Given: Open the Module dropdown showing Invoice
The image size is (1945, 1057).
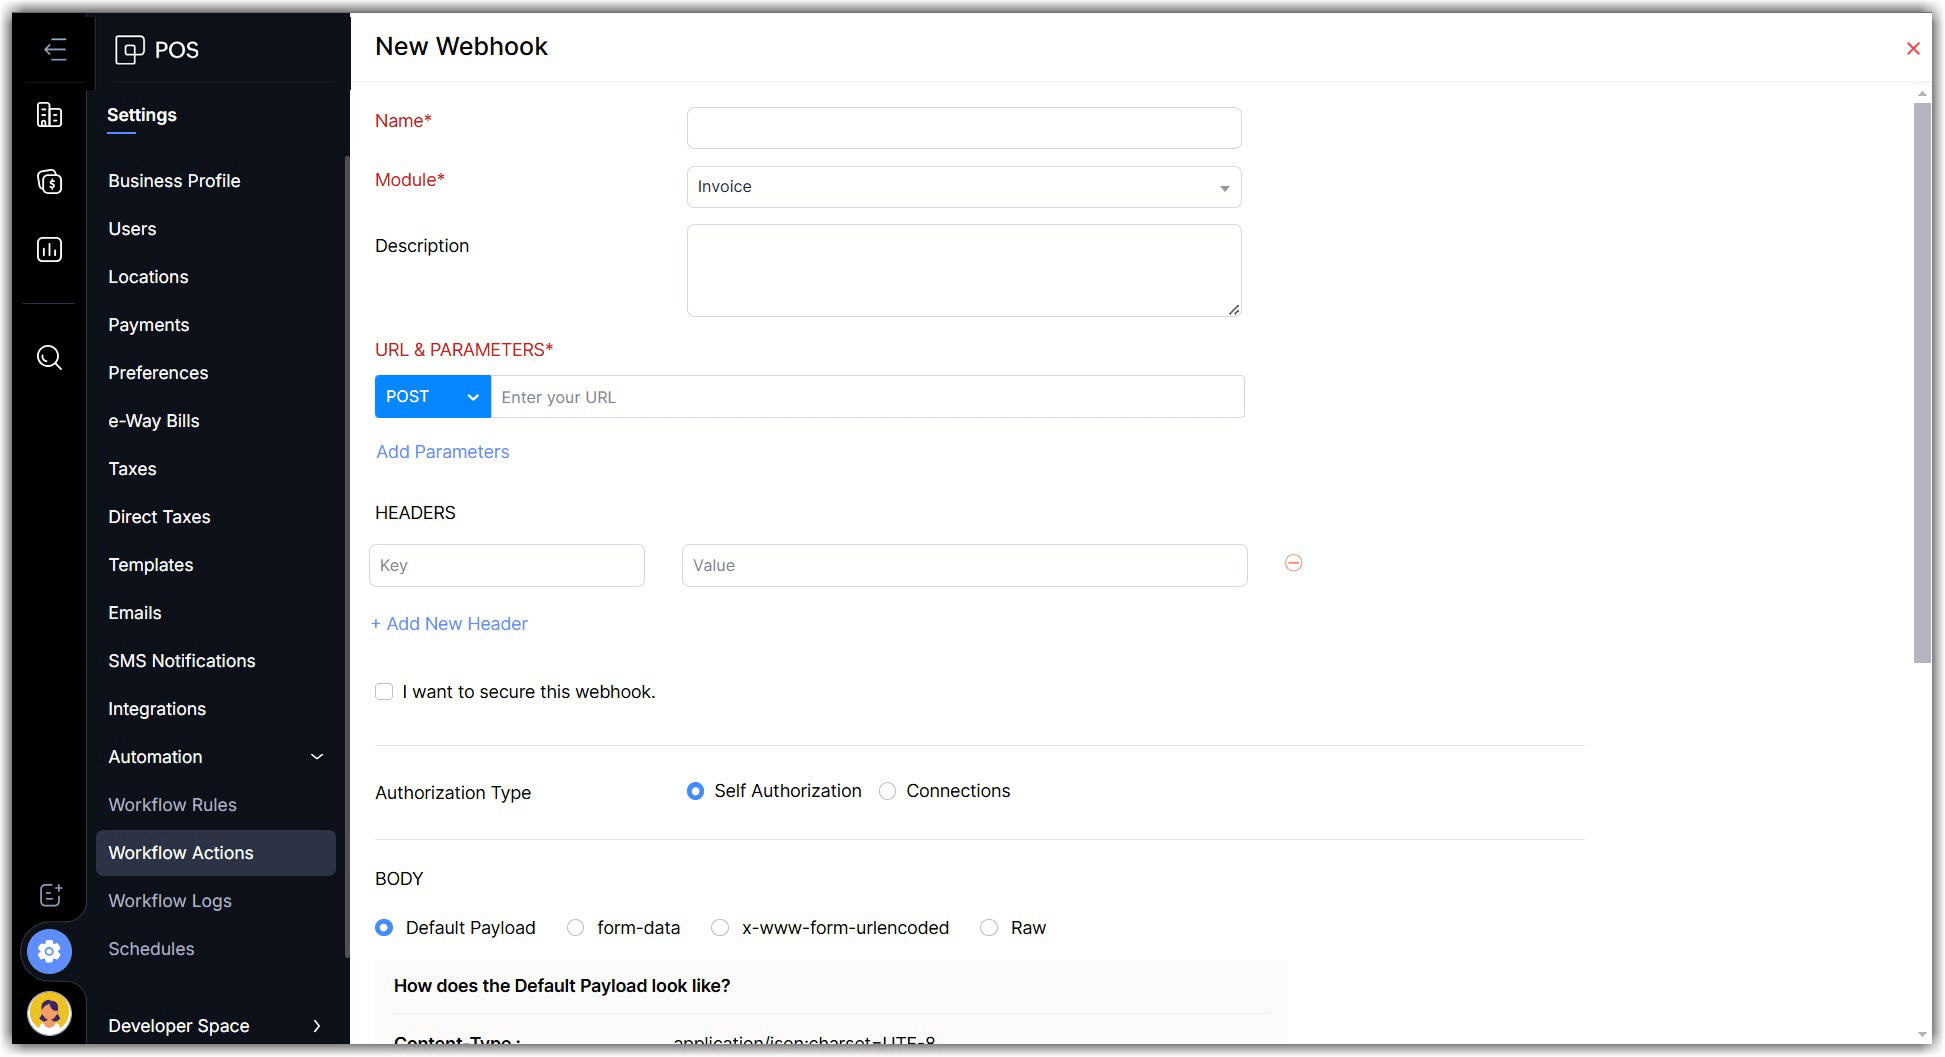Looking at the screenshot, I should tap(963, 187).
